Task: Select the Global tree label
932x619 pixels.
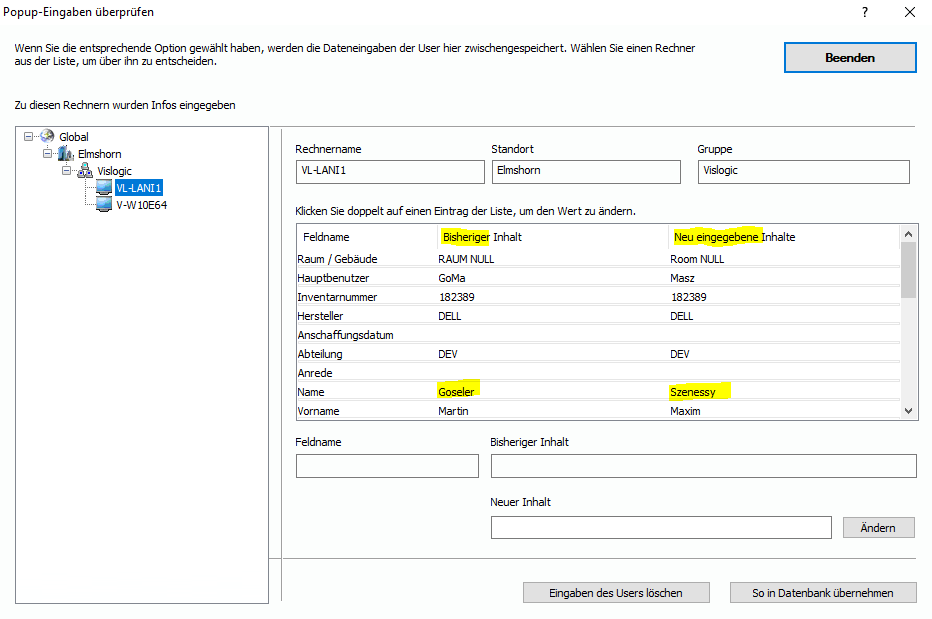Action: (74, 137)
